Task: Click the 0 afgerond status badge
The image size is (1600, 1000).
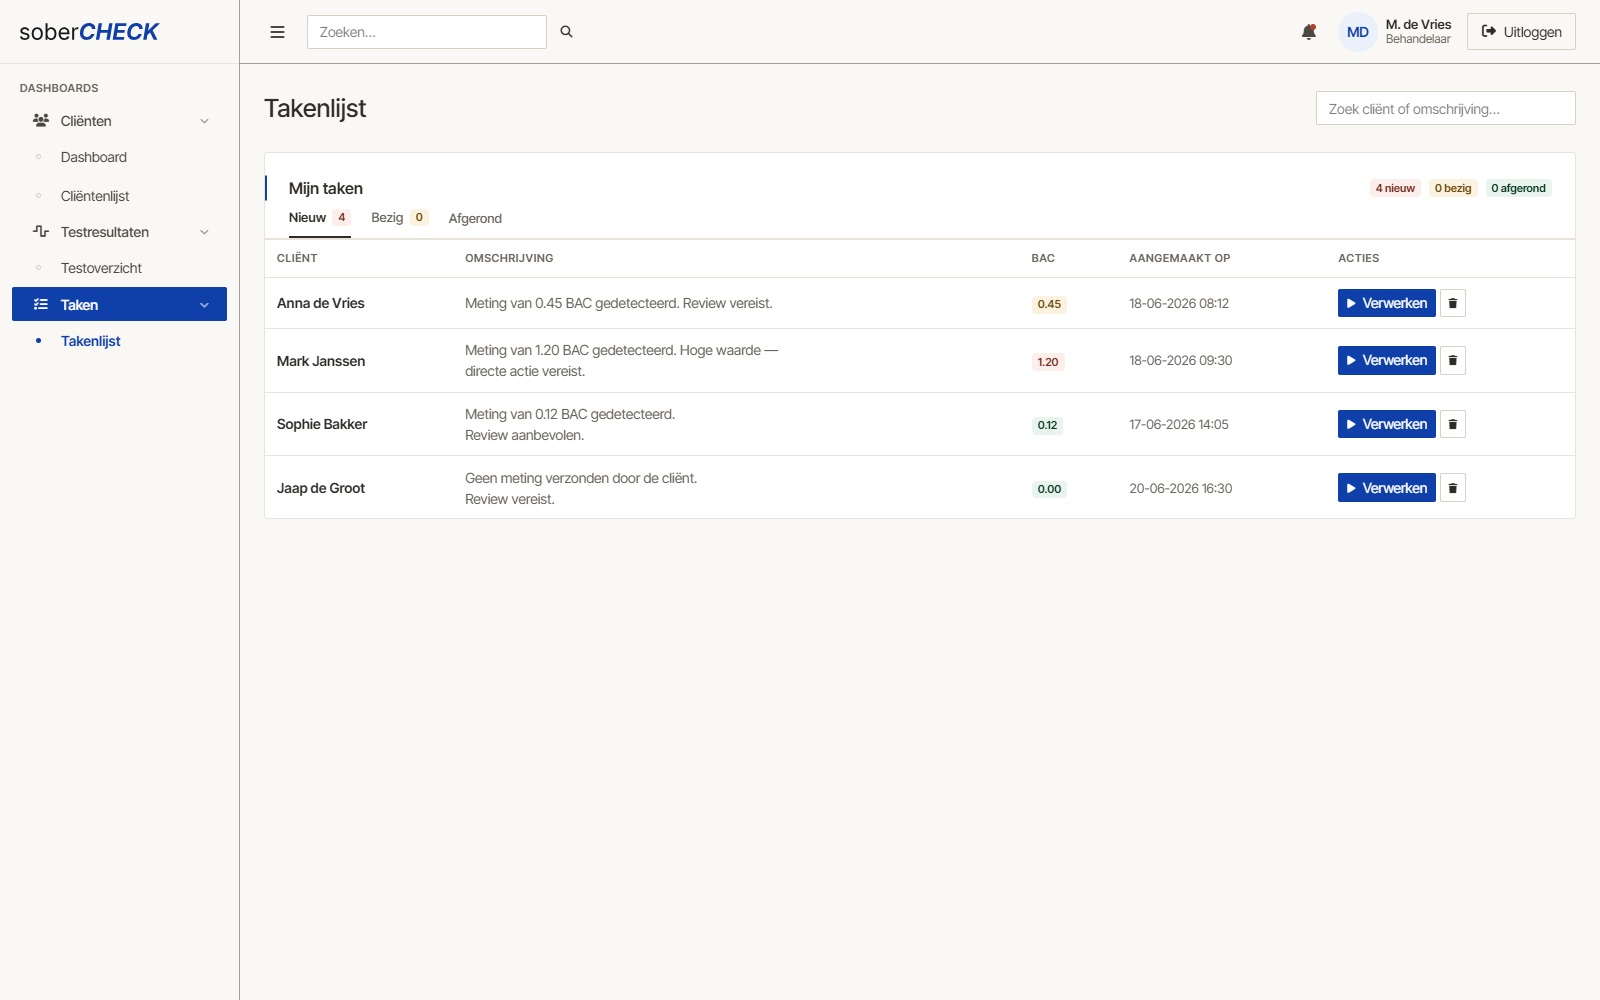Action: [1518, 188]
